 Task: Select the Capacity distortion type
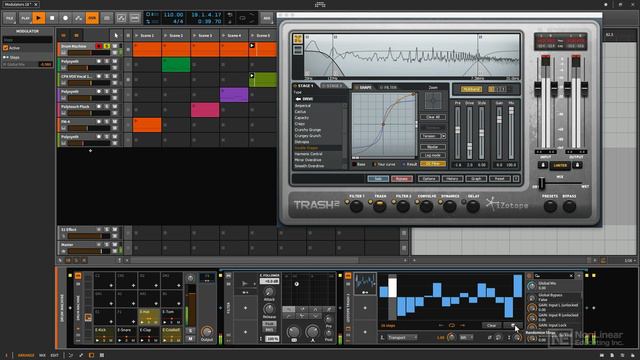point(302,118)
